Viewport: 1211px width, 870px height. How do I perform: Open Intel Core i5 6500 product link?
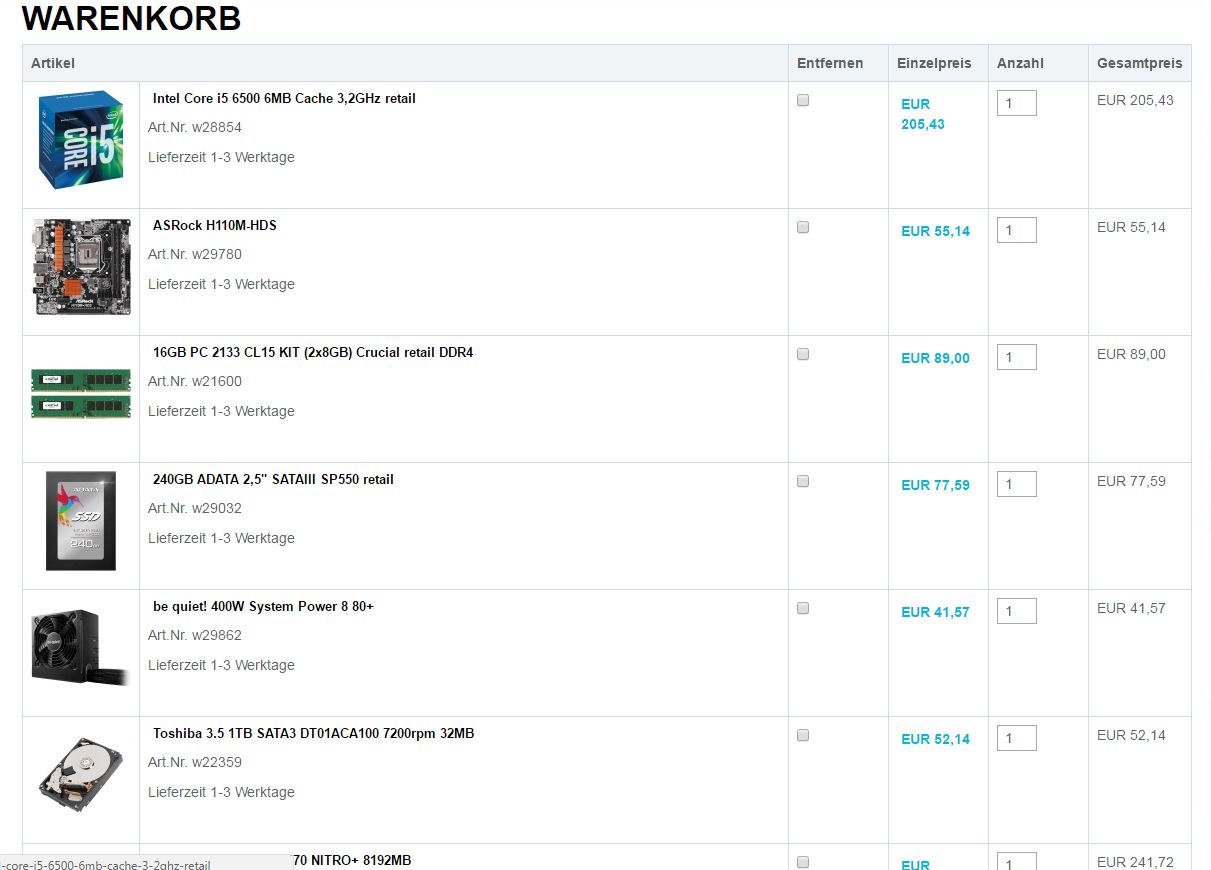(284, 99)
